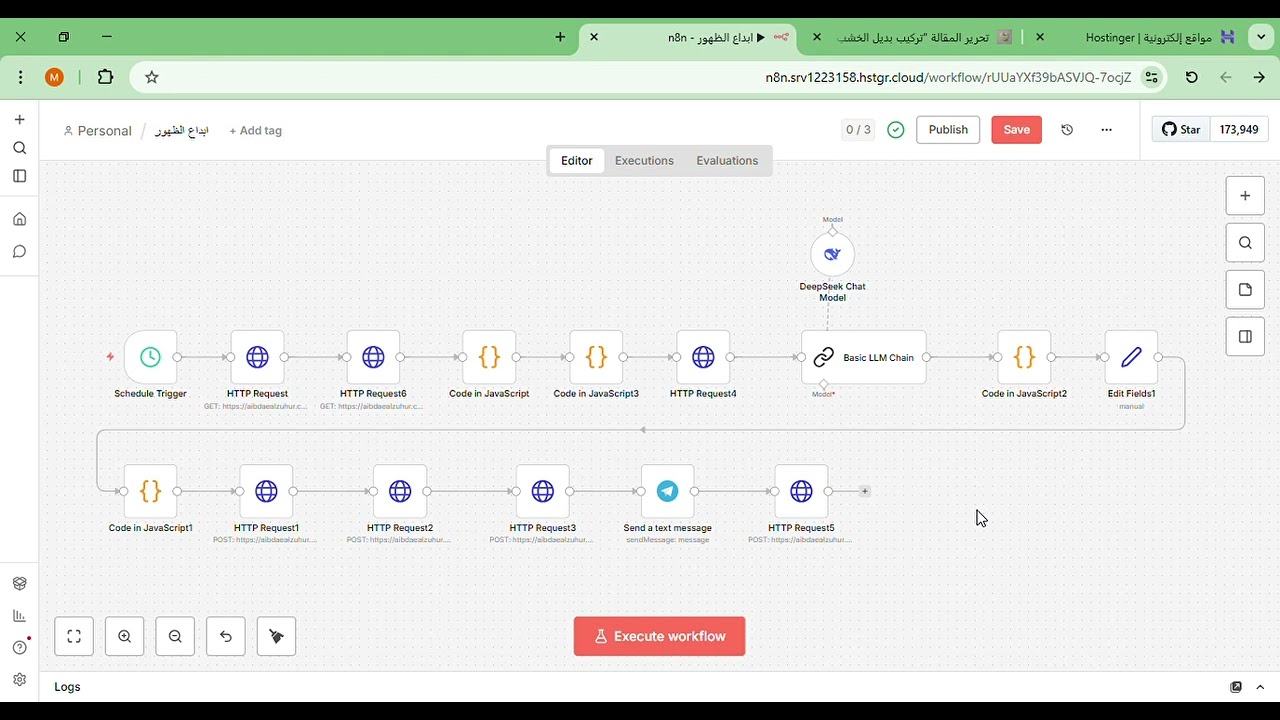Expand the browser tab search dropdown
This screenshot has width=1280, height=720.
pos(1262,37)
